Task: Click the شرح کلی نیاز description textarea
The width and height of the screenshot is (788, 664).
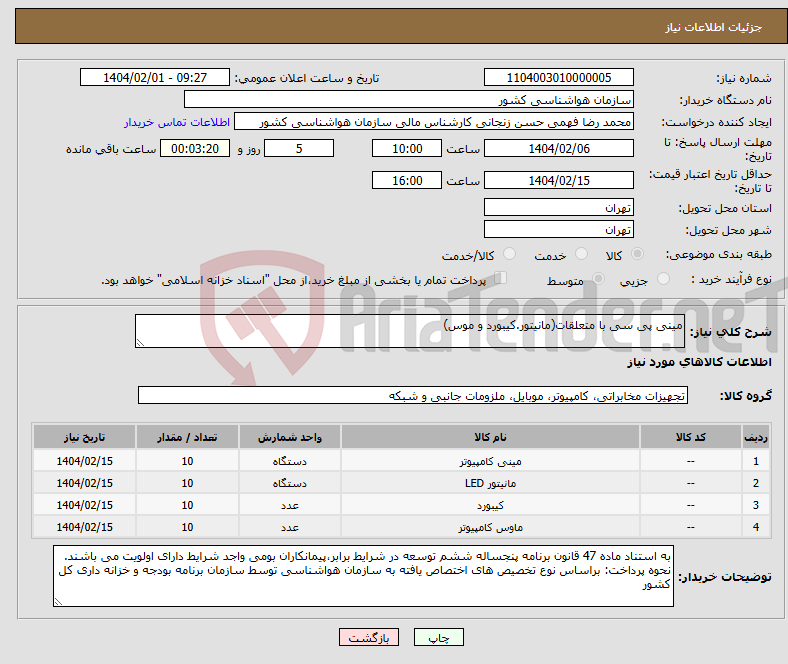Action: click(x=410, y=331)
